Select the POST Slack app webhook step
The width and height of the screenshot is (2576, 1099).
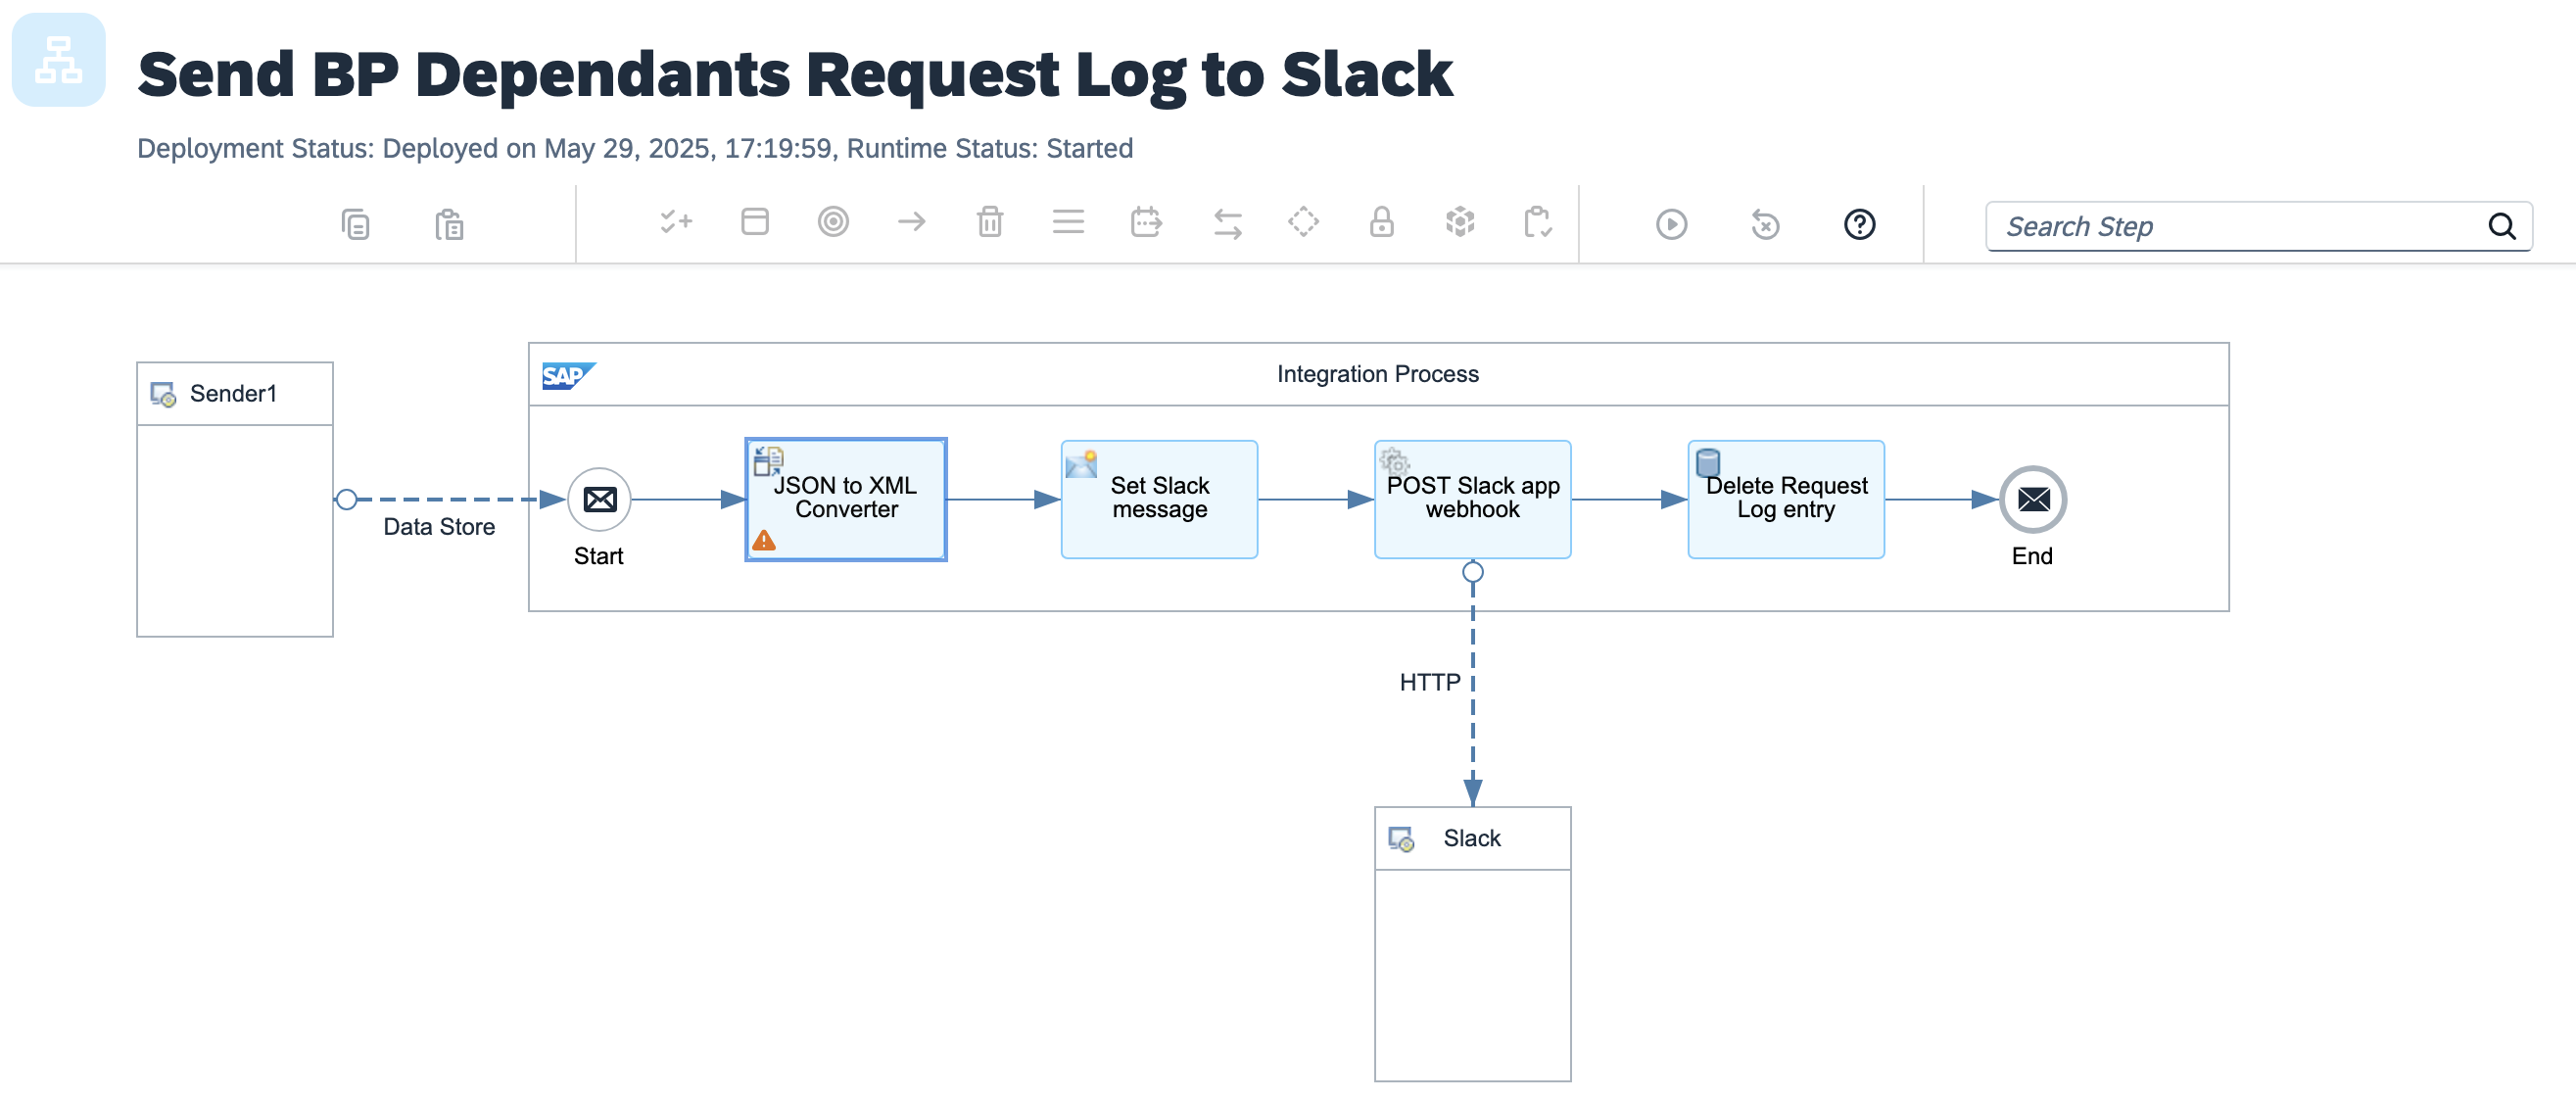click(x=1472, y=499)
